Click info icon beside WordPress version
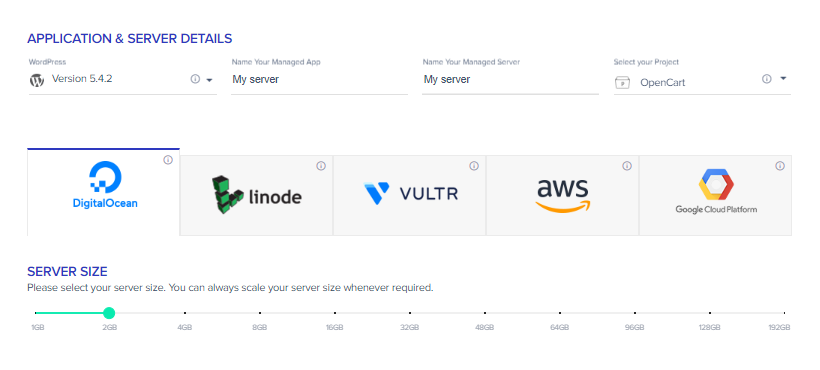 pyautogui.click(x=195, y=79)
